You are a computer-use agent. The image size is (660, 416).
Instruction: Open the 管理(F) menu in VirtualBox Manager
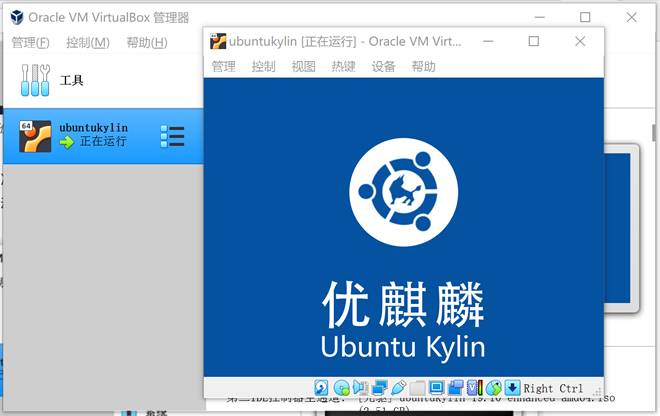(30, 43)
